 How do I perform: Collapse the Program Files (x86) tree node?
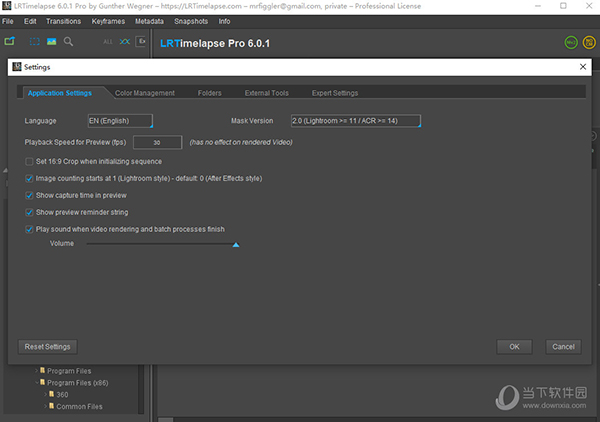(37, 382)
